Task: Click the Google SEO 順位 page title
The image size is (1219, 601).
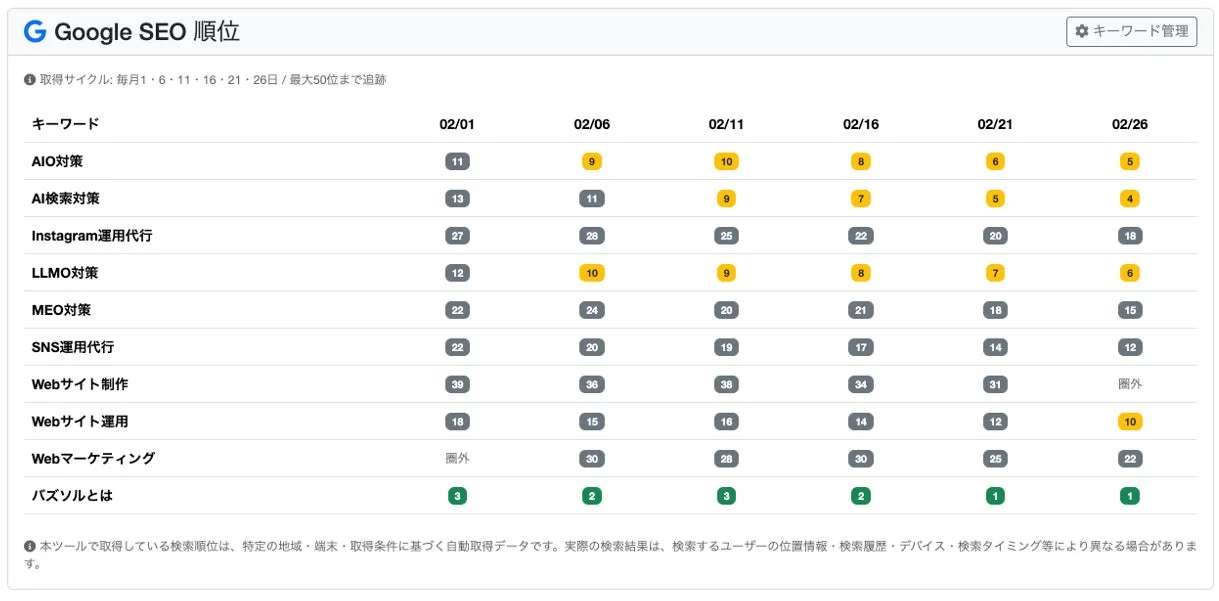Action: (148, 32)
